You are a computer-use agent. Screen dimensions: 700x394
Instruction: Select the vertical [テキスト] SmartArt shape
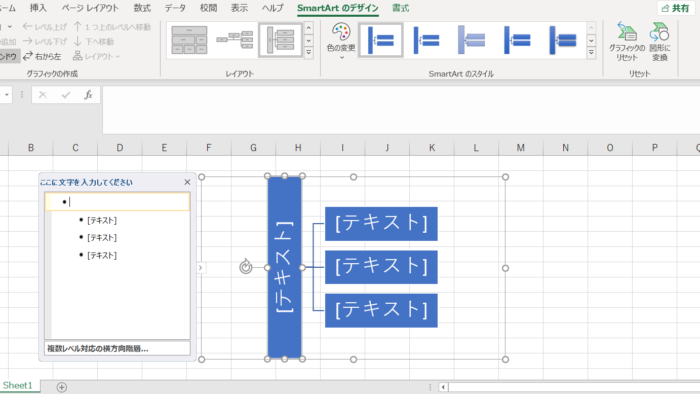pos(285,268)
